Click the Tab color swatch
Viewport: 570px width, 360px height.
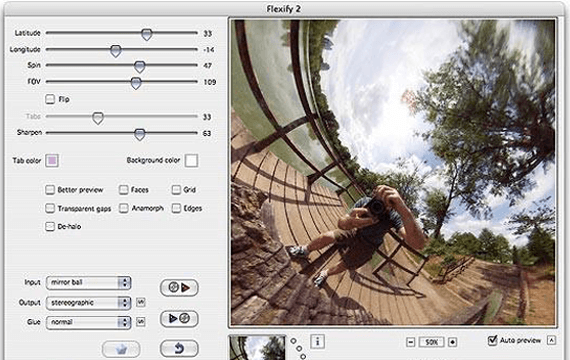(52, 160)
